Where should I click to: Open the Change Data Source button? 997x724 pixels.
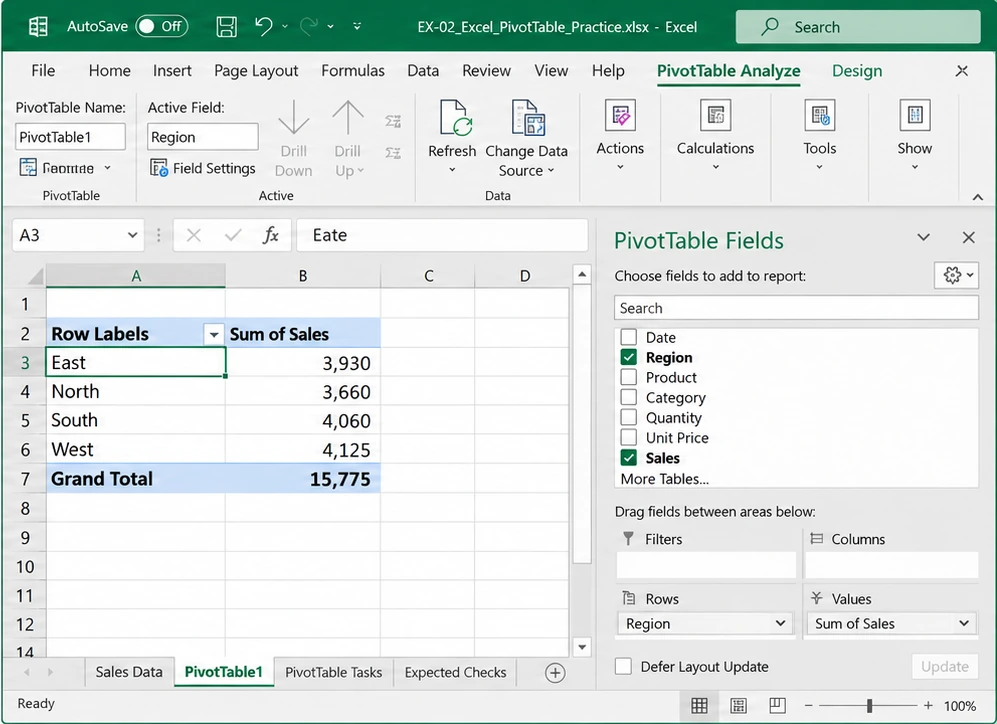coord(526,139)
